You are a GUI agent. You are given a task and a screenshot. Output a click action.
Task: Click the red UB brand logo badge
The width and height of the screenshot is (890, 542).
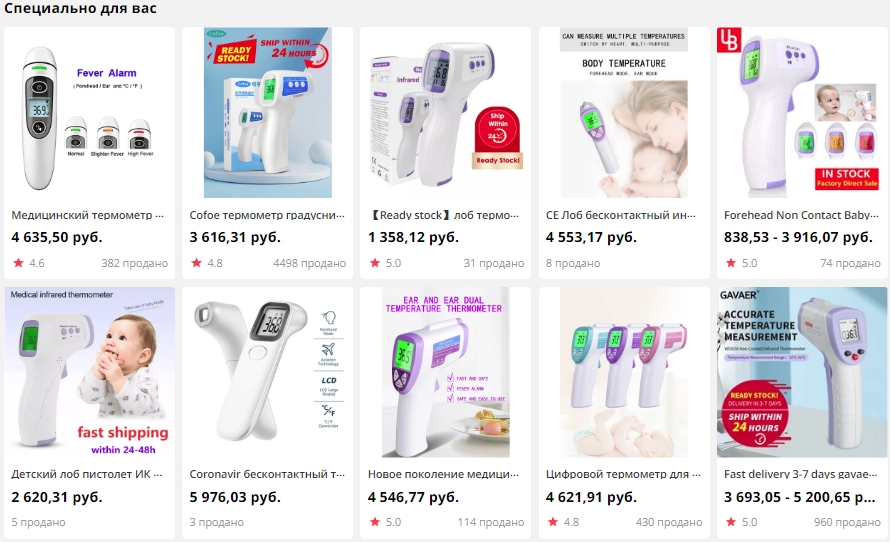(x=729, y=40)
